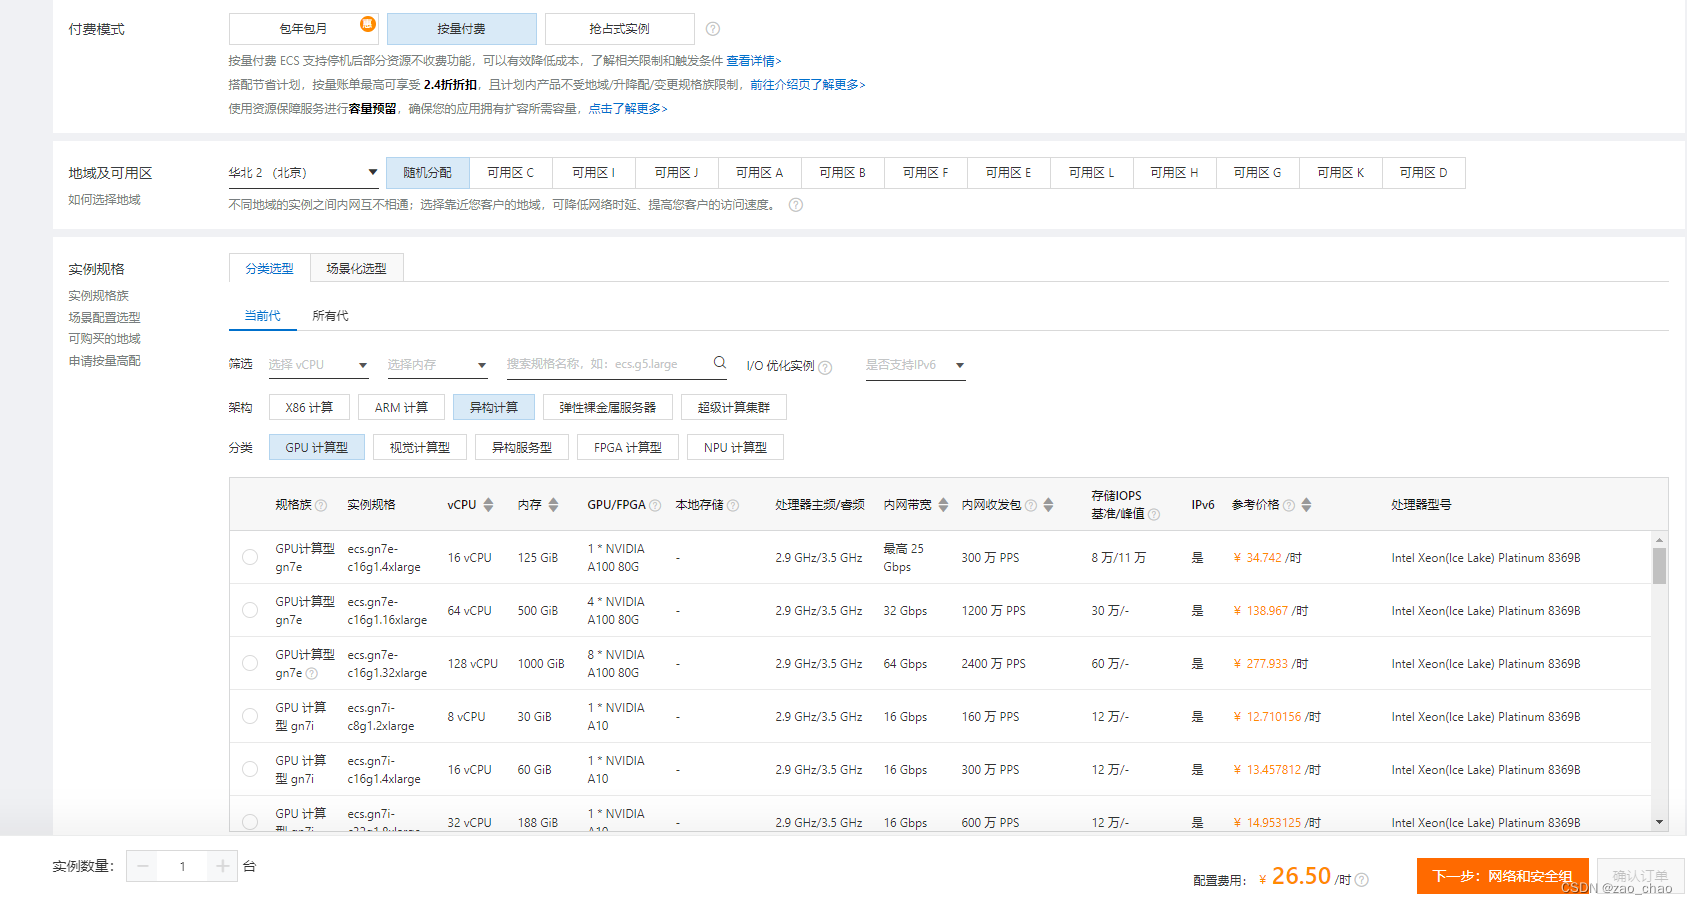Select the ecs.gn7i-c8g1.2xlarge instance radio
Screen dimensions: 1687x904
point(250,716)
